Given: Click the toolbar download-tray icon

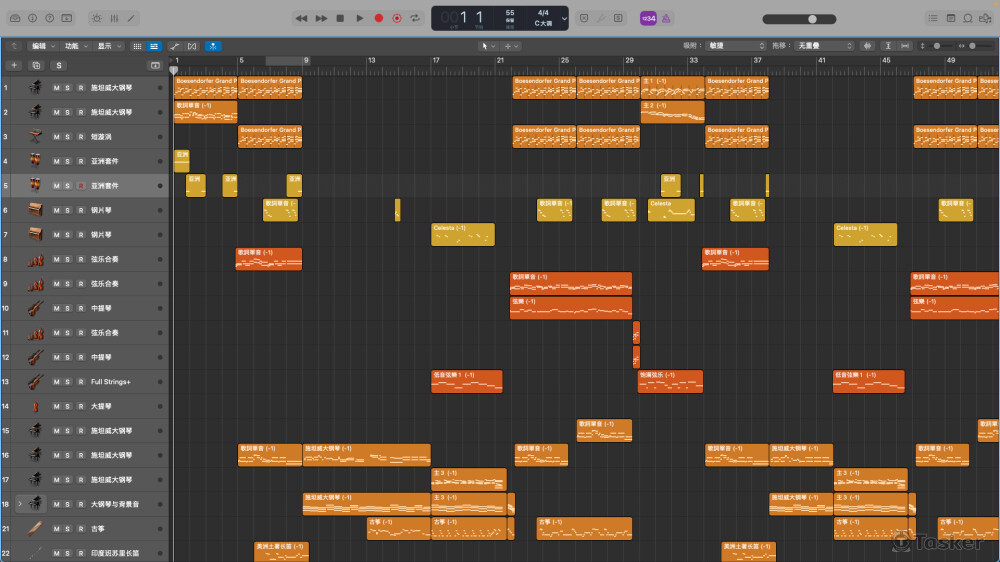Looking at the screenshot, I should pos(67,18).
